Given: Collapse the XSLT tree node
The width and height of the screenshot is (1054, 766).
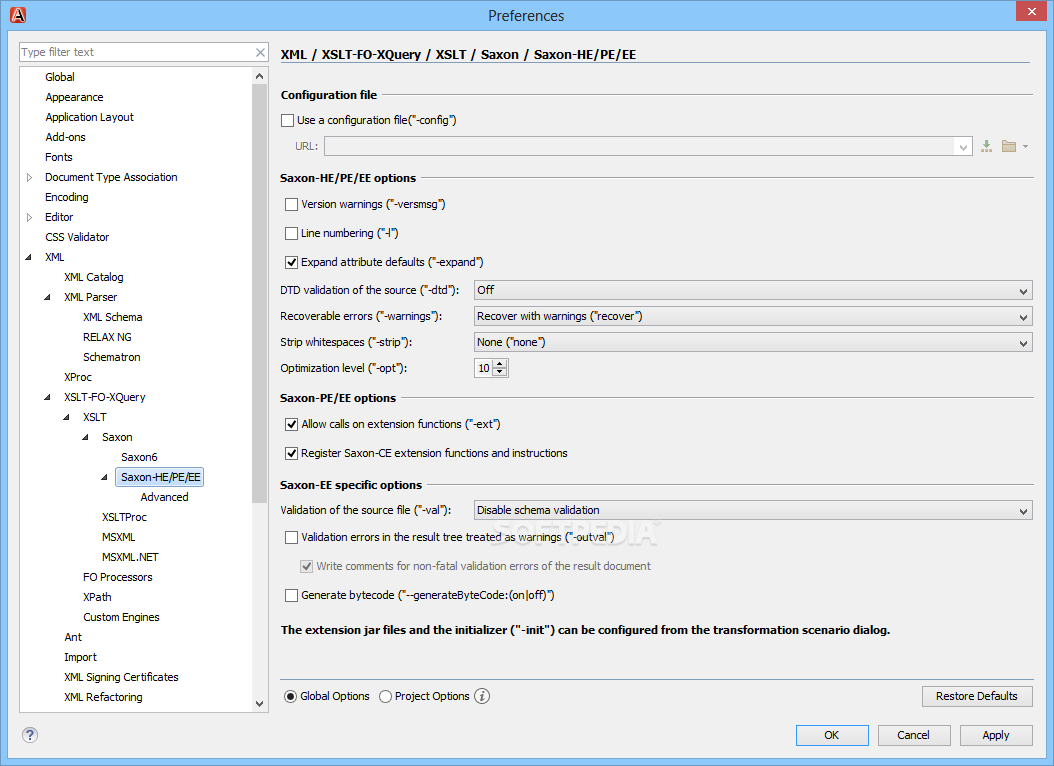Looking at the screenshot, I should [x=66, y=417].
